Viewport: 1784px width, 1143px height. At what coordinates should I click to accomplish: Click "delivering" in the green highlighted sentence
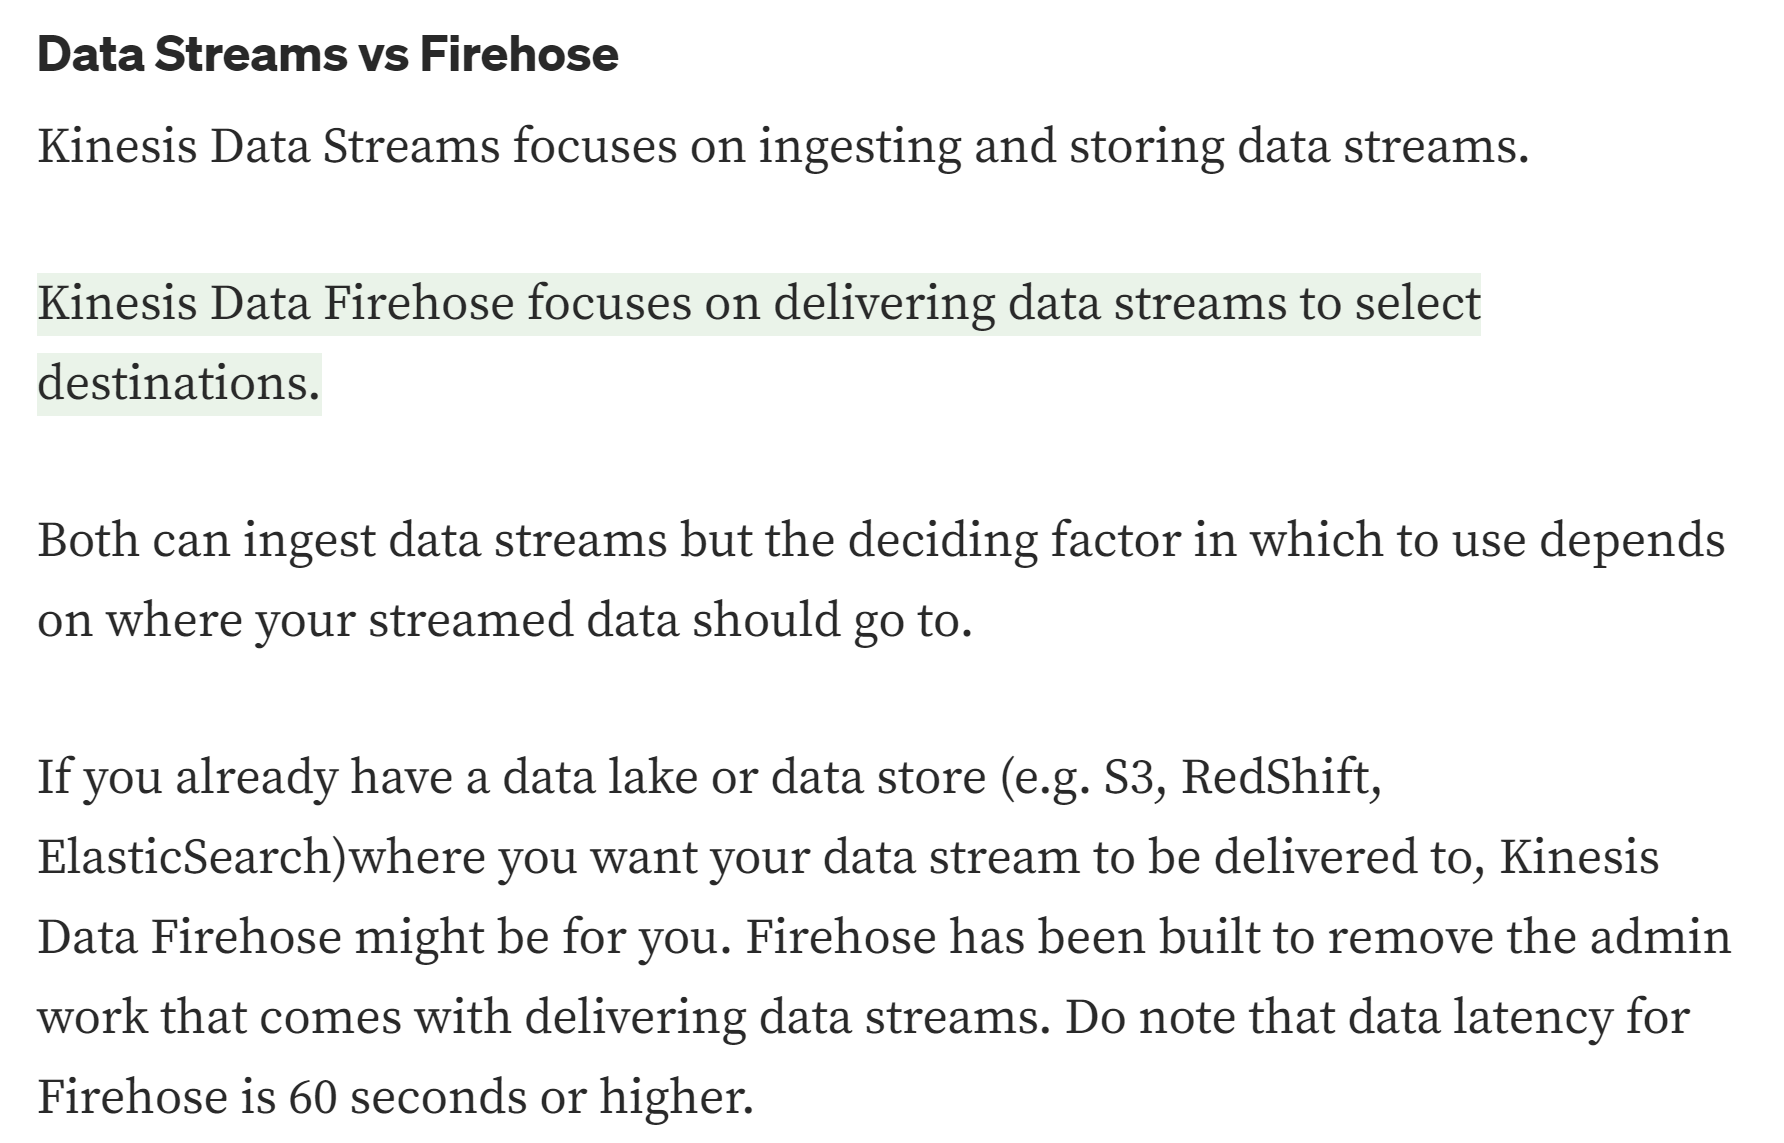tap(884, 304)
